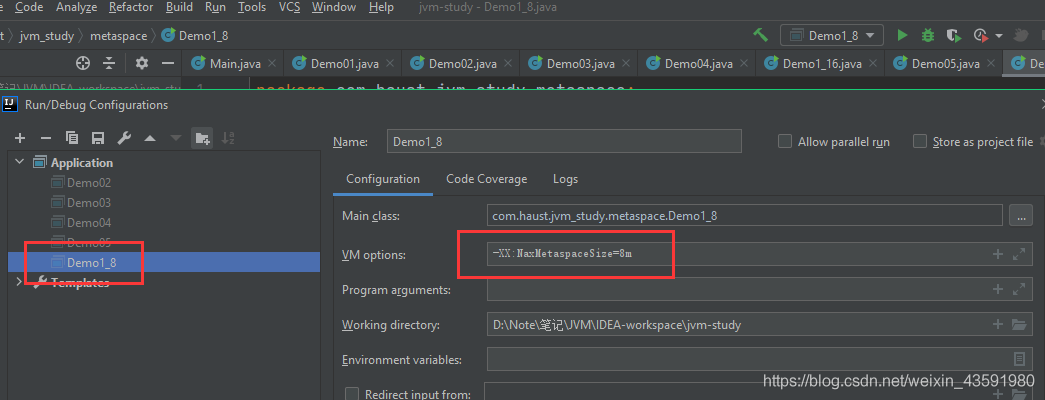Collapse the Application tree node
The image size is (1045, 400).
click(x=19, y=162)
